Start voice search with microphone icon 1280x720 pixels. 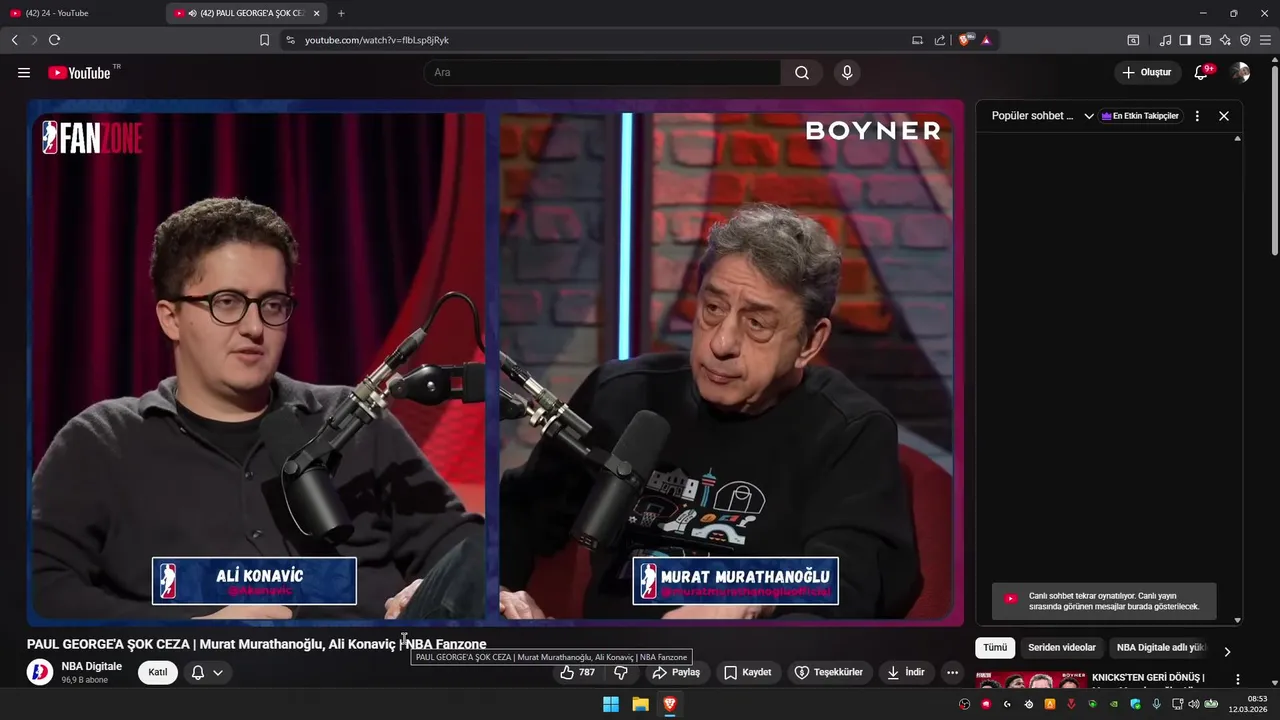tap(847, 72)
